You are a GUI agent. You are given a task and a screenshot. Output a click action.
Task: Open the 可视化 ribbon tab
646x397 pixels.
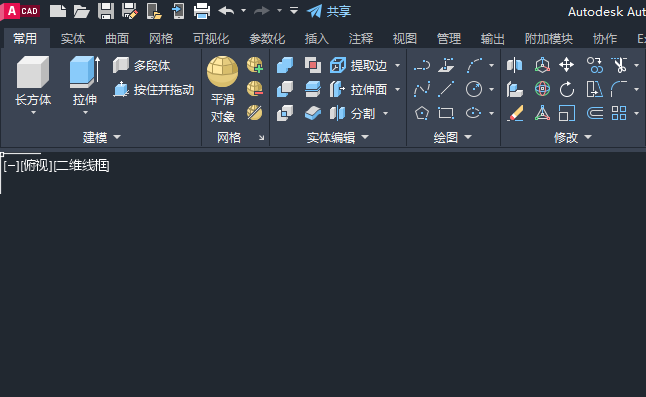pyautogui.click(x=211, y=39)
